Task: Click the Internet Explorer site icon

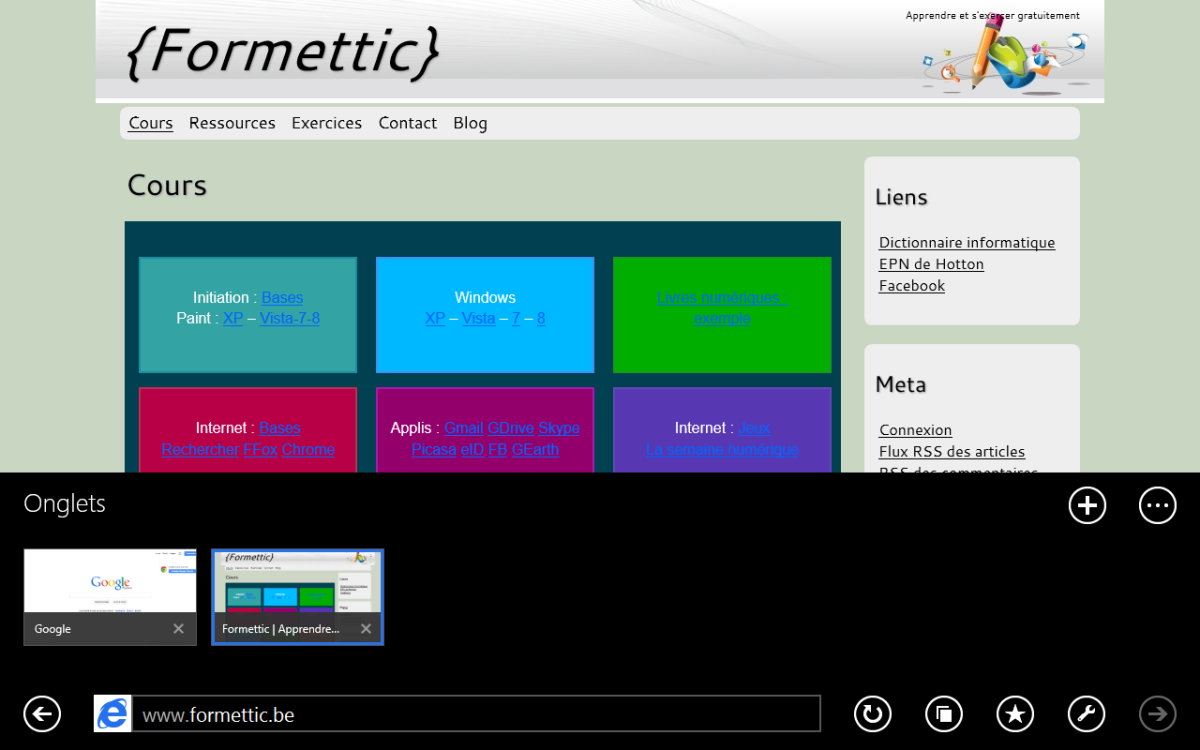Action: pyautogui.click(x=113, y=714)
